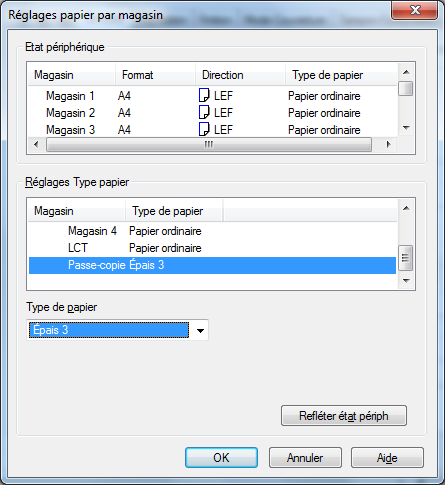Click the Annuler button
445x485 pixels.
pos(305,458)
